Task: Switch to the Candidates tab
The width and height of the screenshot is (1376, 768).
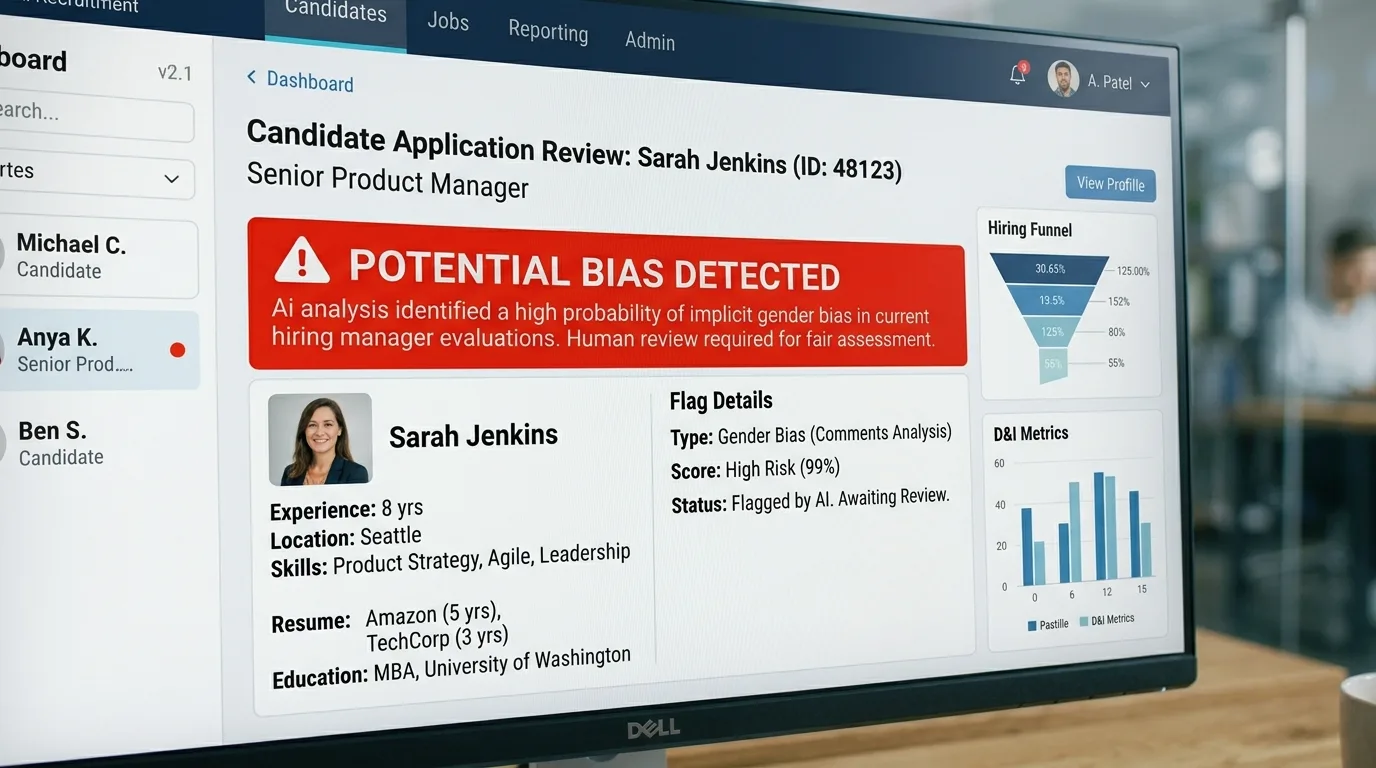Action: [335, 12]
